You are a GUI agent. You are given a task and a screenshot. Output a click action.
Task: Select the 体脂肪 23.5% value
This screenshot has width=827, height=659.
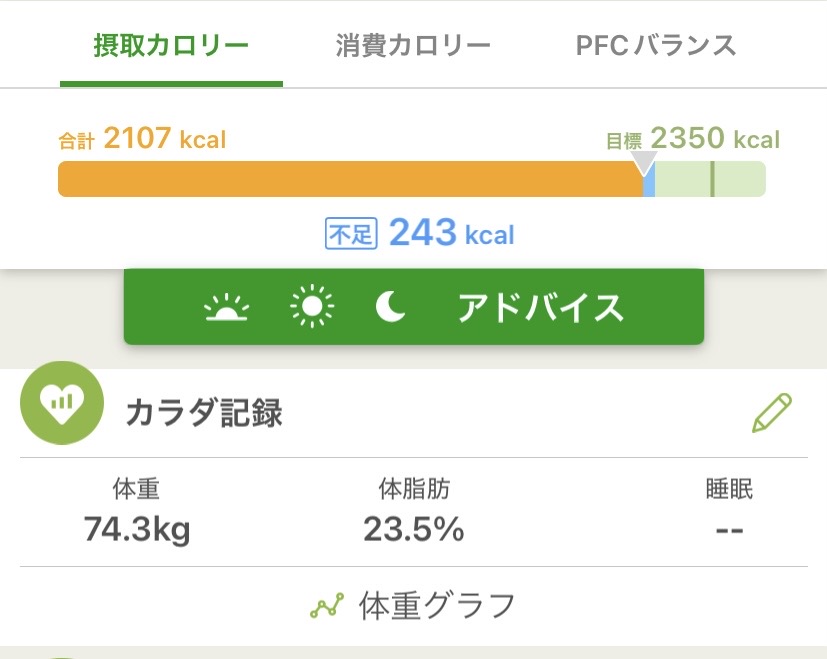413,528
